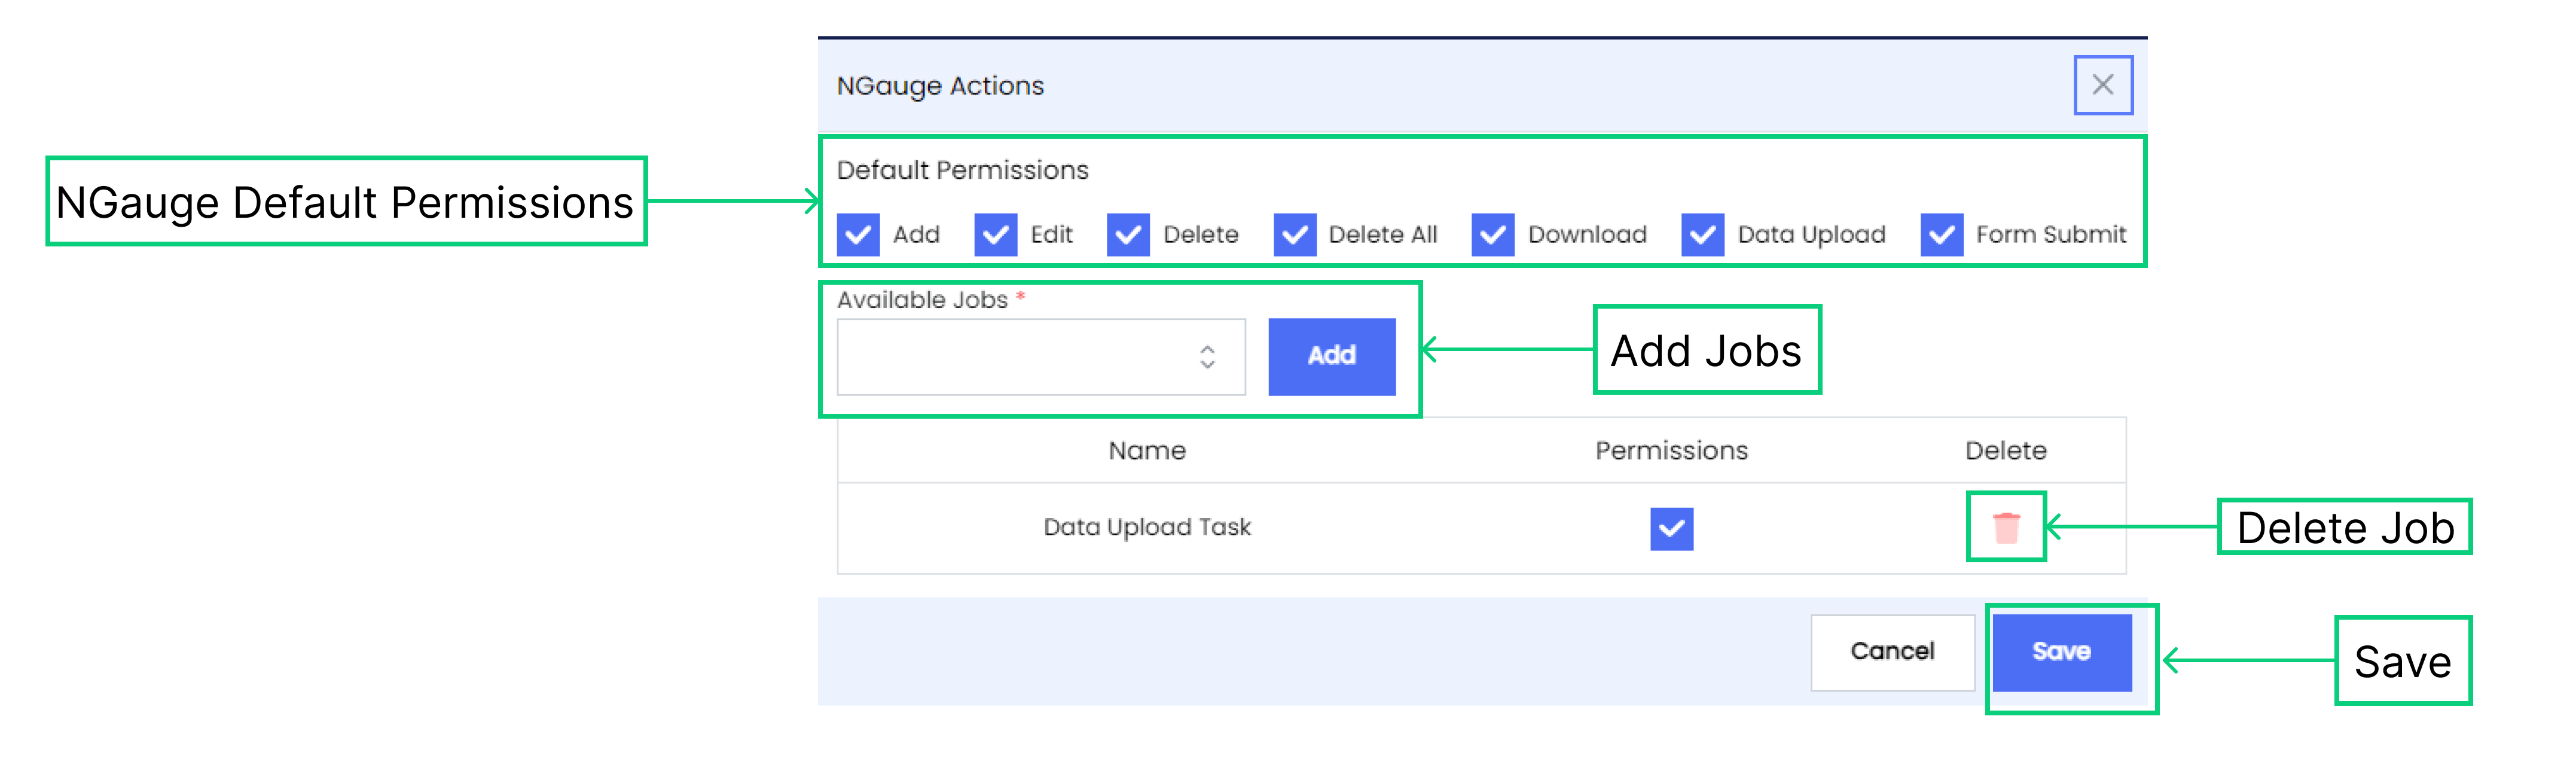2576x768 pixels.
Task: Cancel the NGauge Actions dialog
Action: [1892, 652]
